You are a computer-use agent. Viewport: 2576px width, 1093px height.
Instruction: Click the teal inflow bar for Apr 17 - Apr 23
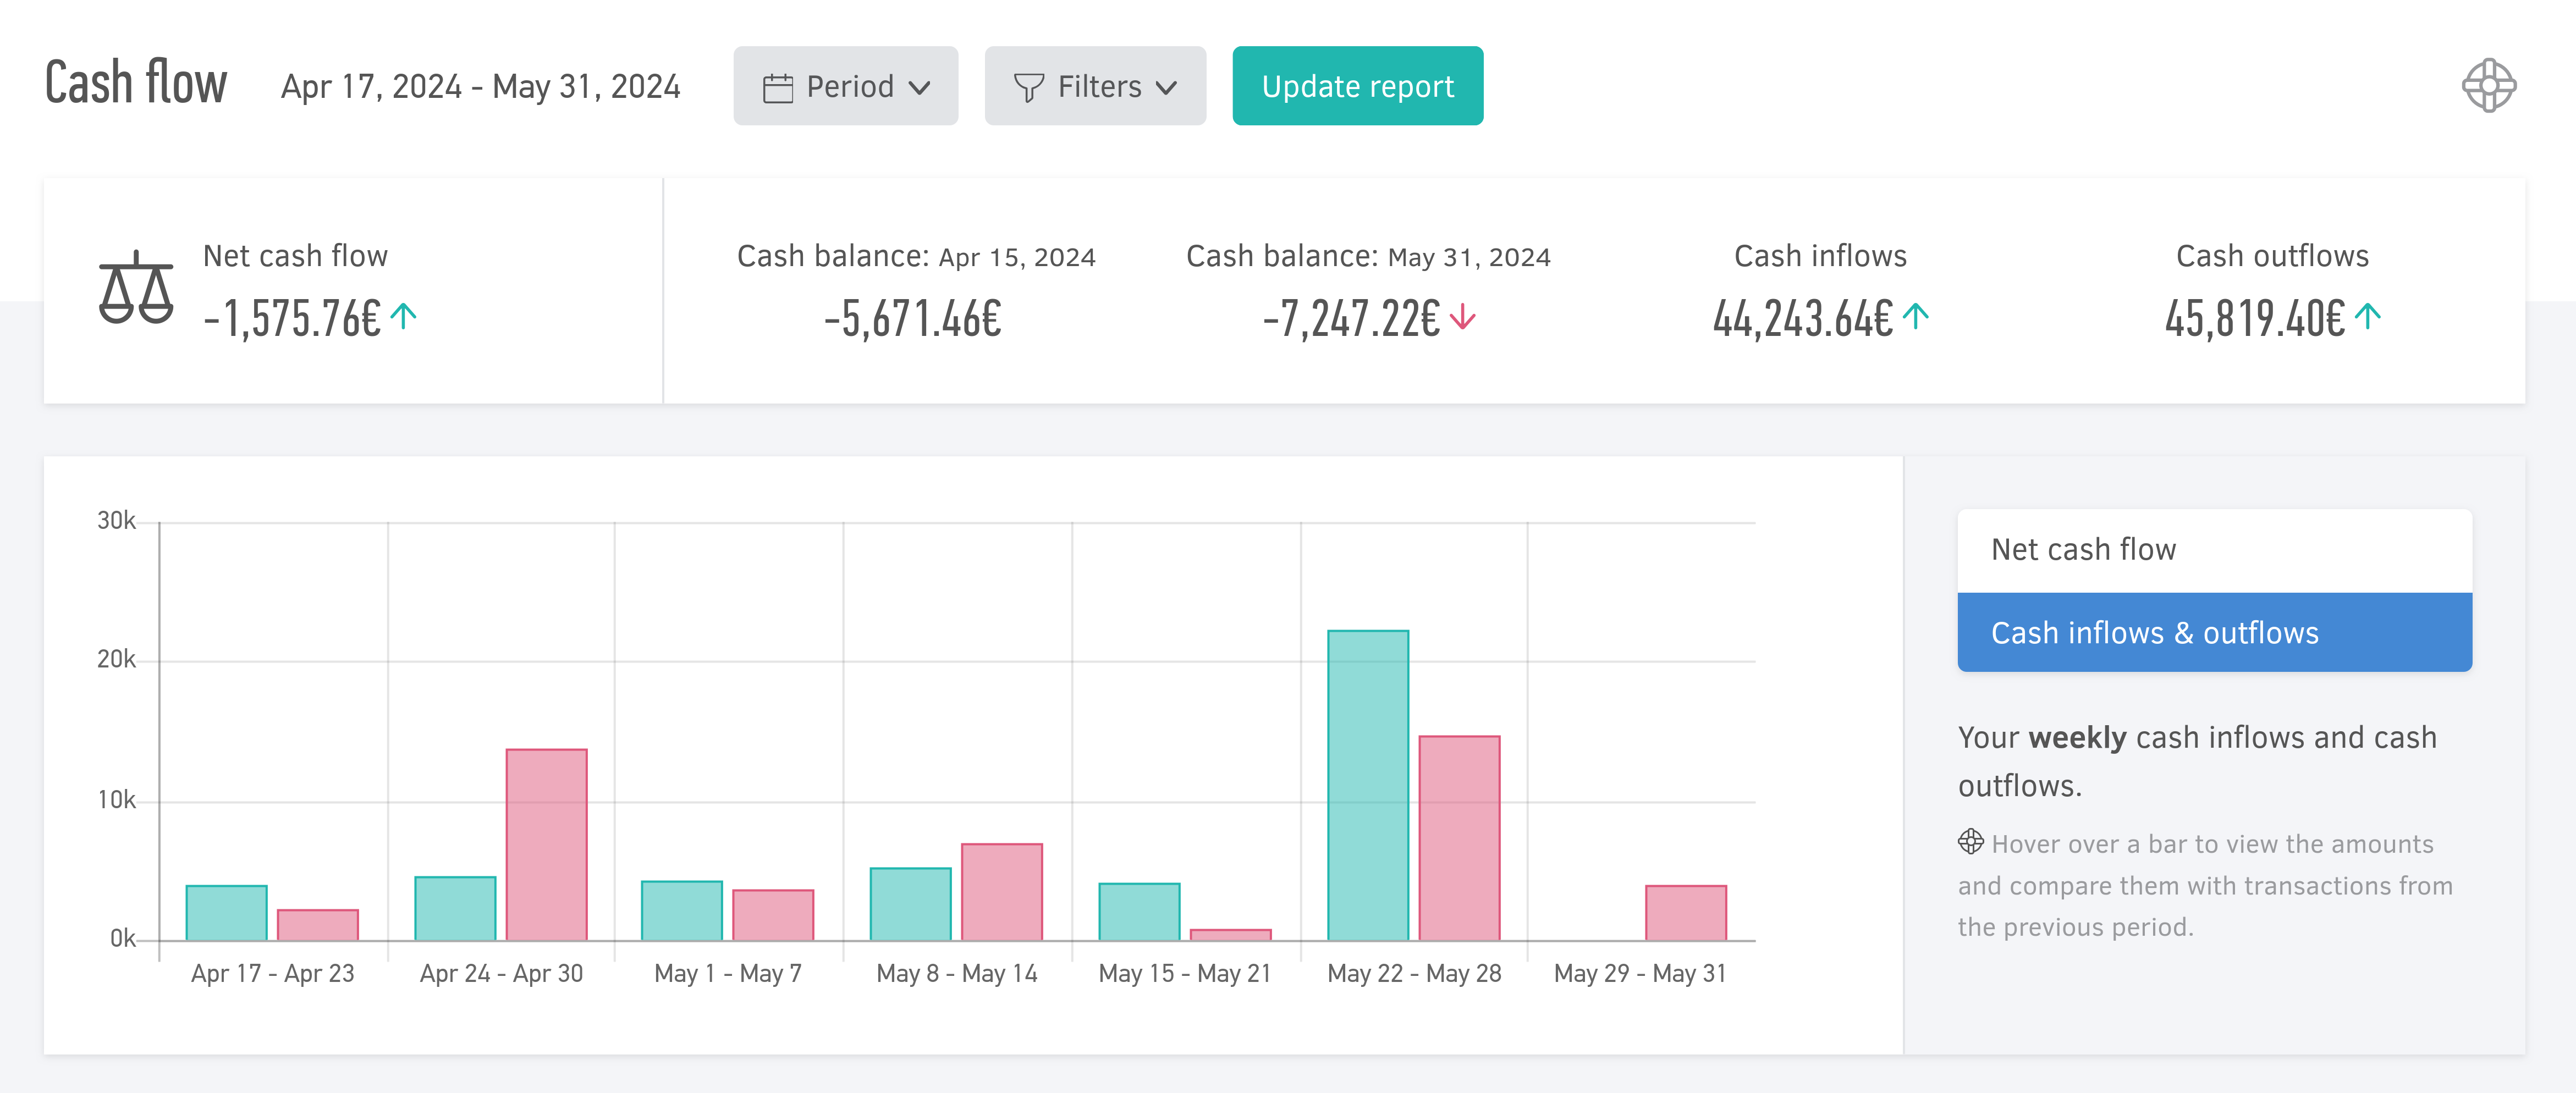pyautogui.click(x=226, y=912)
